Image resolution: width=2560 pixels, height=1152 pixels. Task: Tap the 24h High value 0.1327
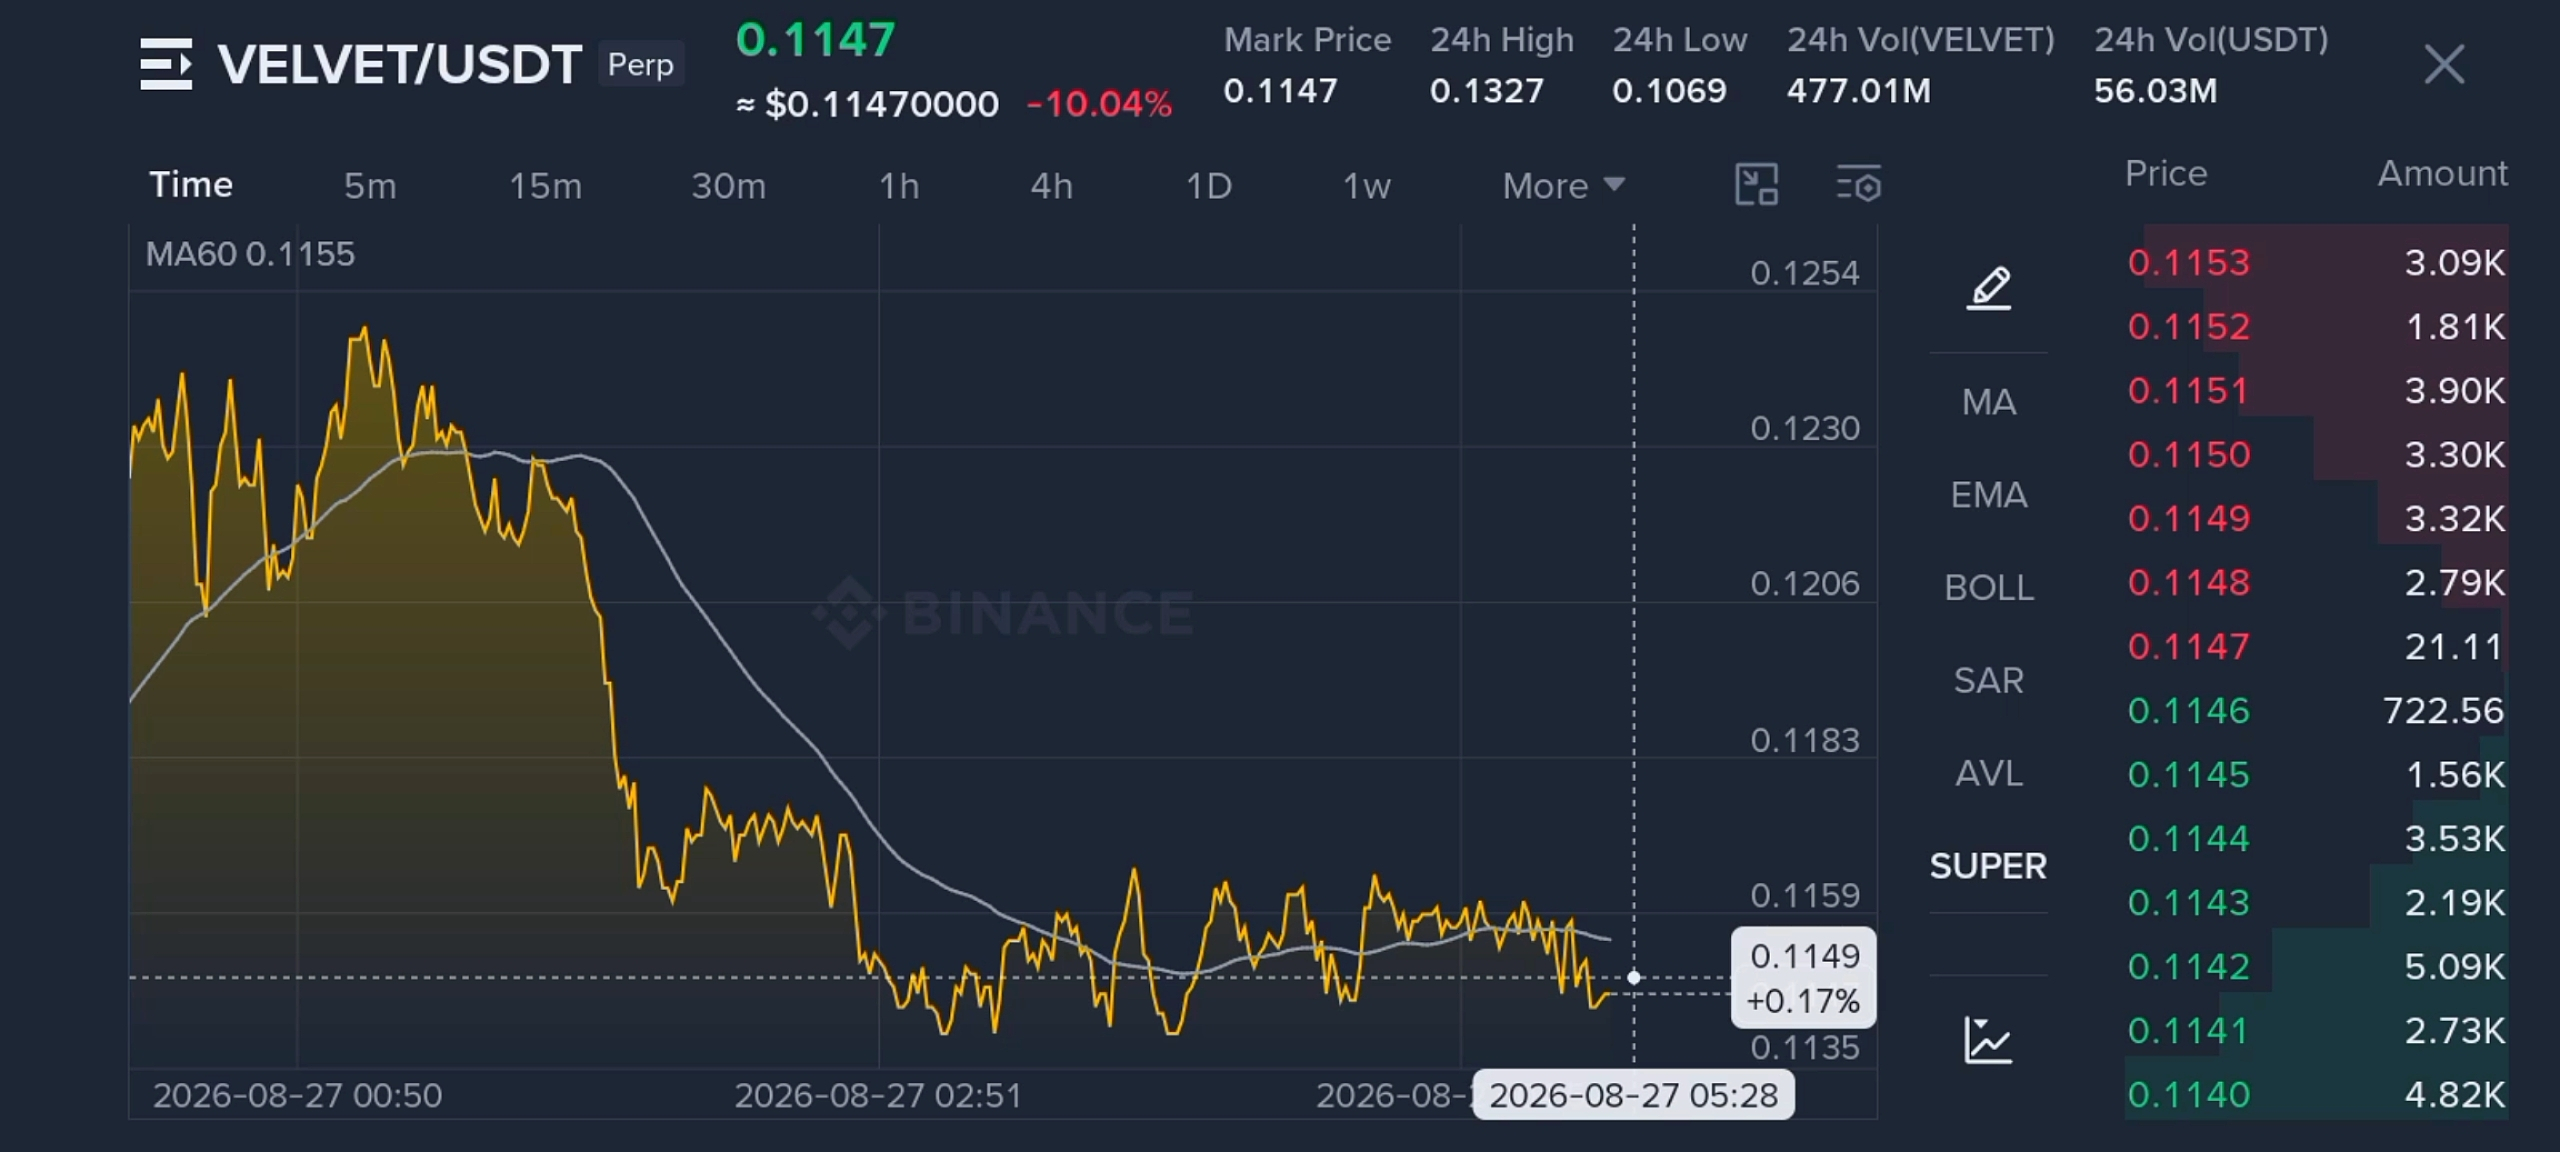pyautogui.click(x=1487, y=91)
